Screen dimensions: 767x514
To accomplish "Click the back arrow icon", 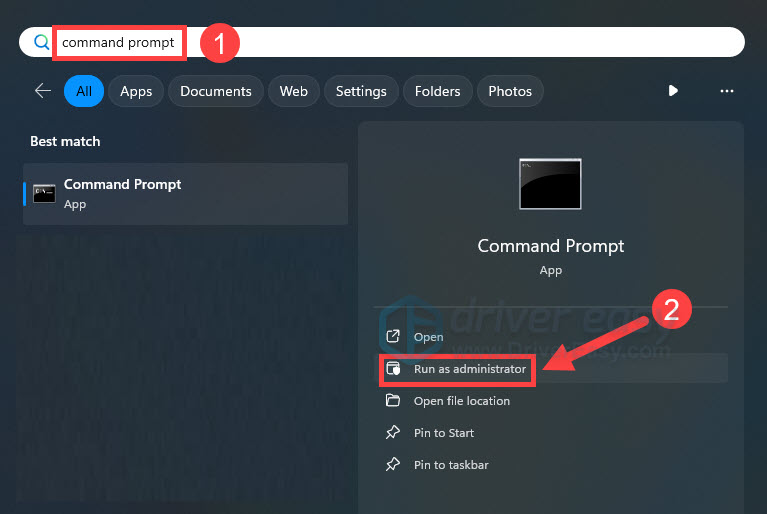I will [x=42, y=91].
